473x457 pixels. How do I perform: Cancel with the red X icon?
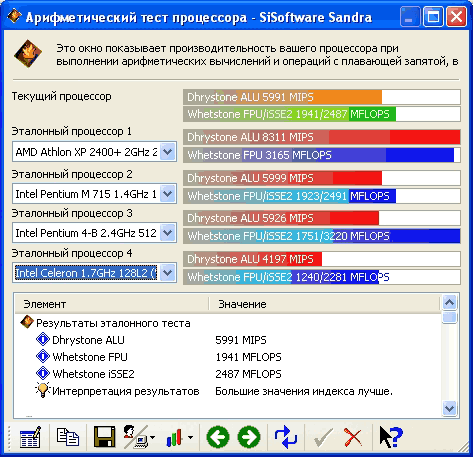click(x=353, y=437)
